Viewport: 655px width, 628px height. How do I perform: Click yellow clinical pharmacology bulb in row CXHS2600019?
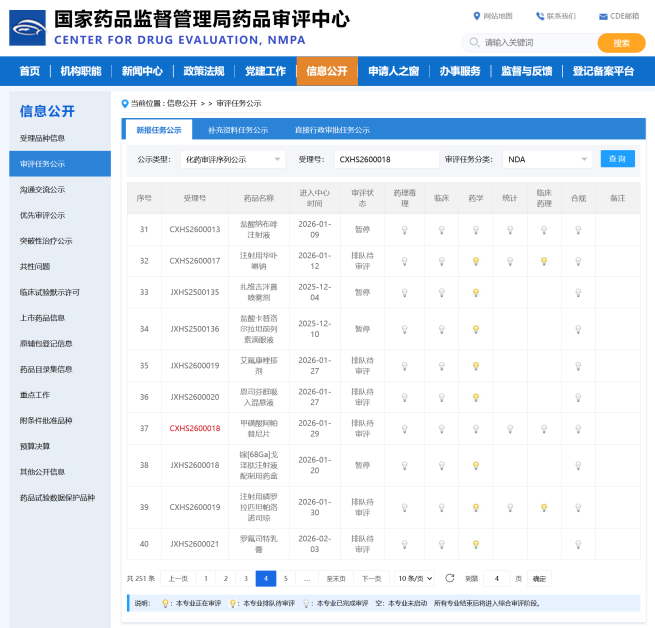[544, 508]
